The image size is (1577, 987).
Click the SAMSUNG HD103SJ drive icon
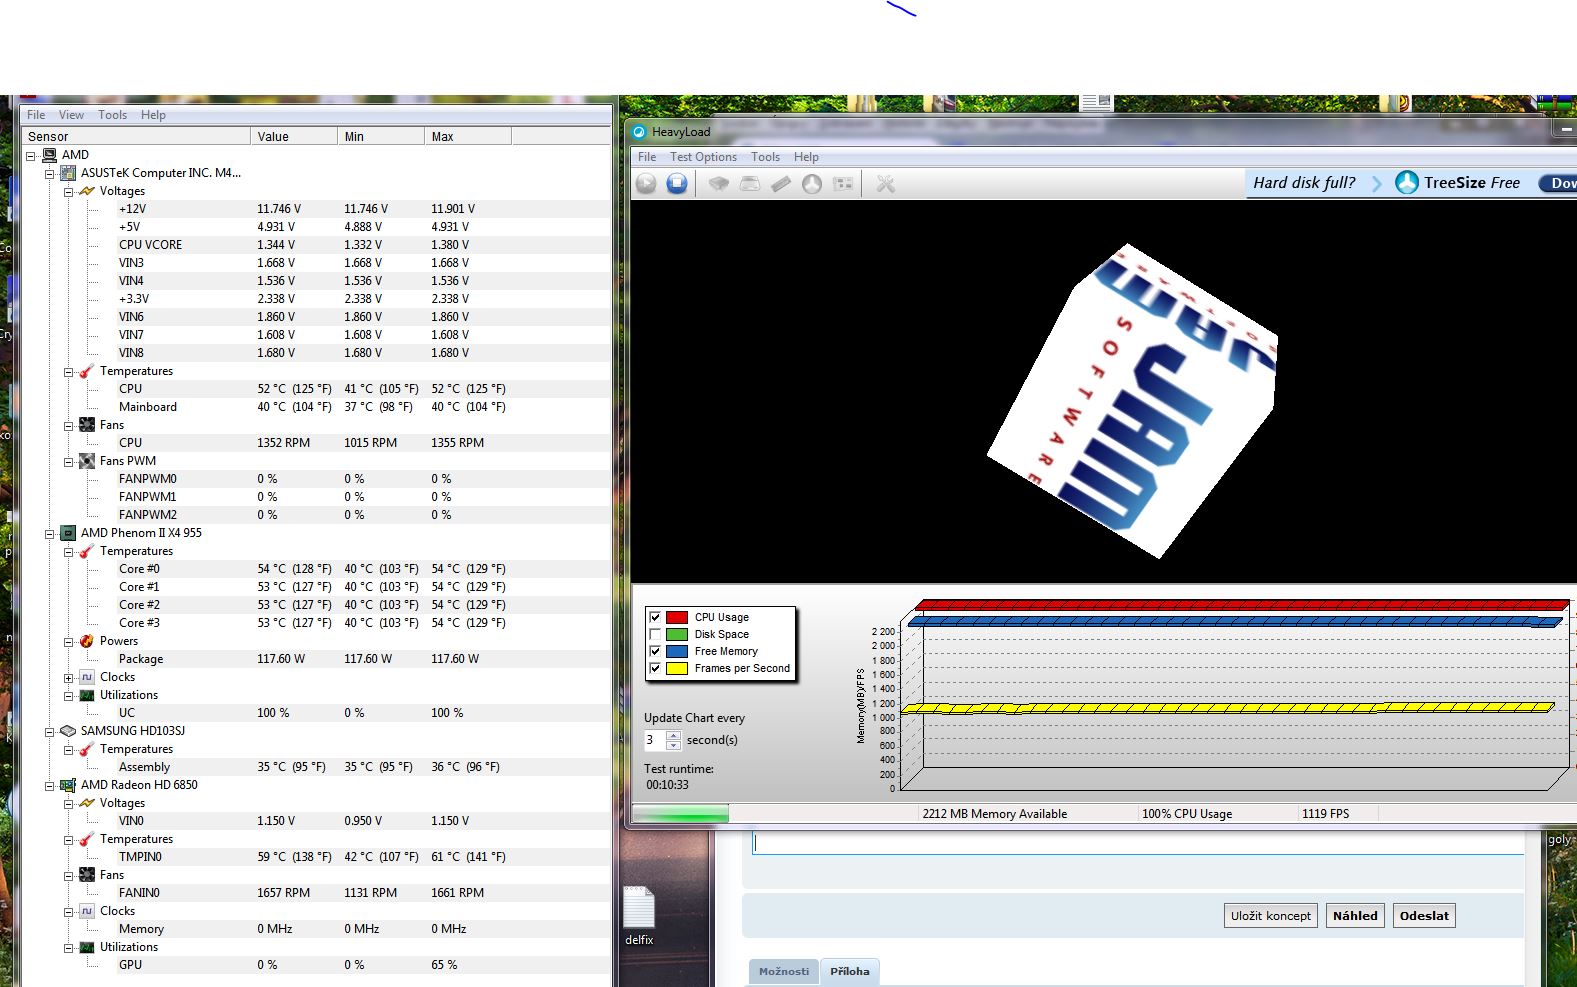(x=68, y=731)
